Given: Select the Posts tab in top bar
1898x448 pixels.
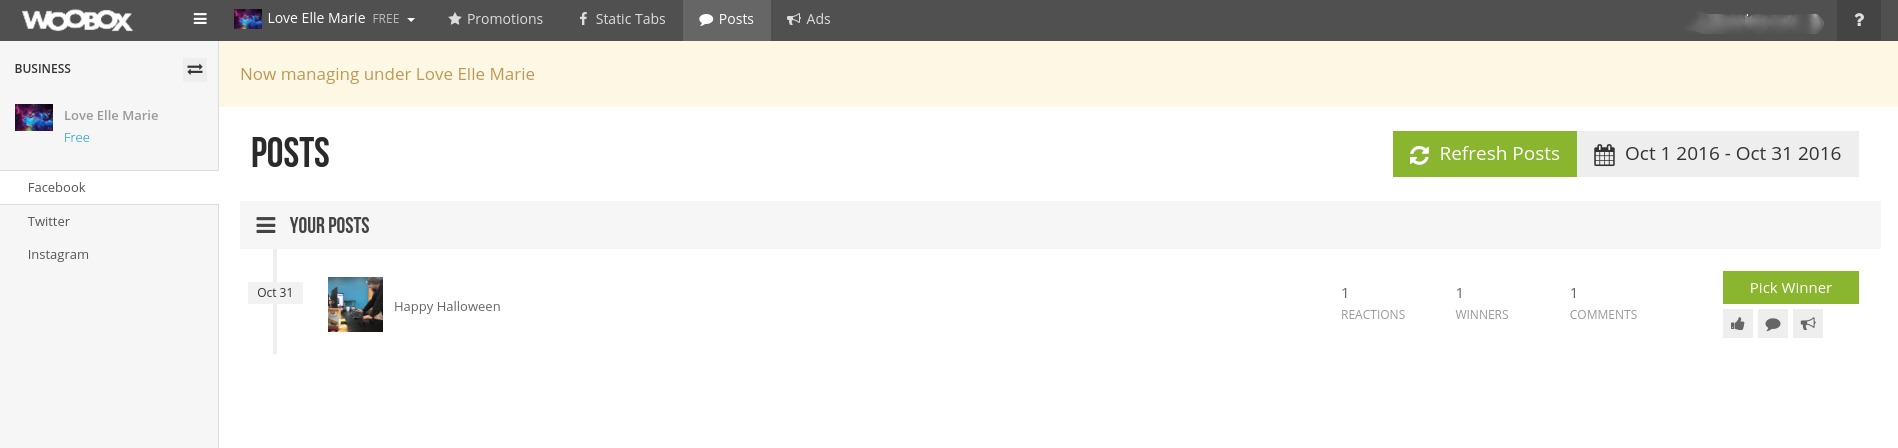Looking at the screenshot, I should click(x=727, y=19).
